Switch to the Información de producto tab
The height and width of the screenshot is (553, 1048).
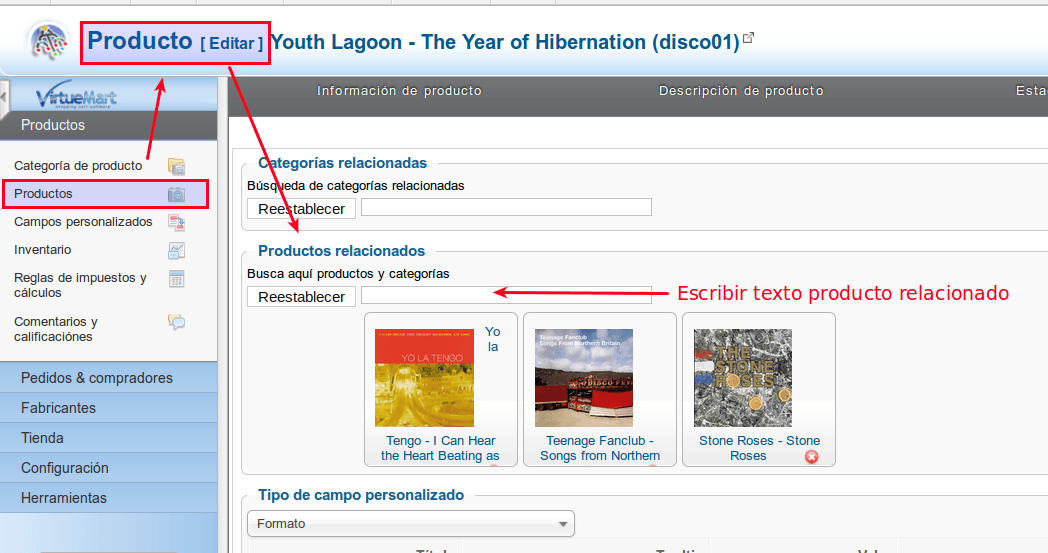click(x=399, y=91)
